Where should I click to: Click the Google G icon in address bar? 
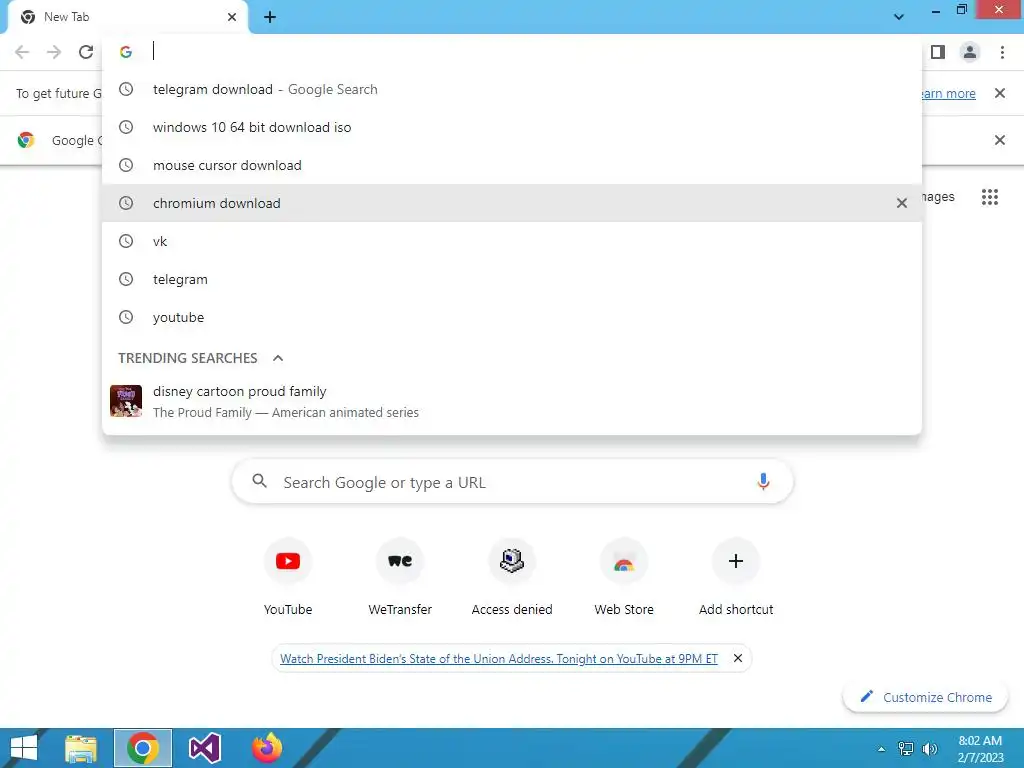point(126,52)
